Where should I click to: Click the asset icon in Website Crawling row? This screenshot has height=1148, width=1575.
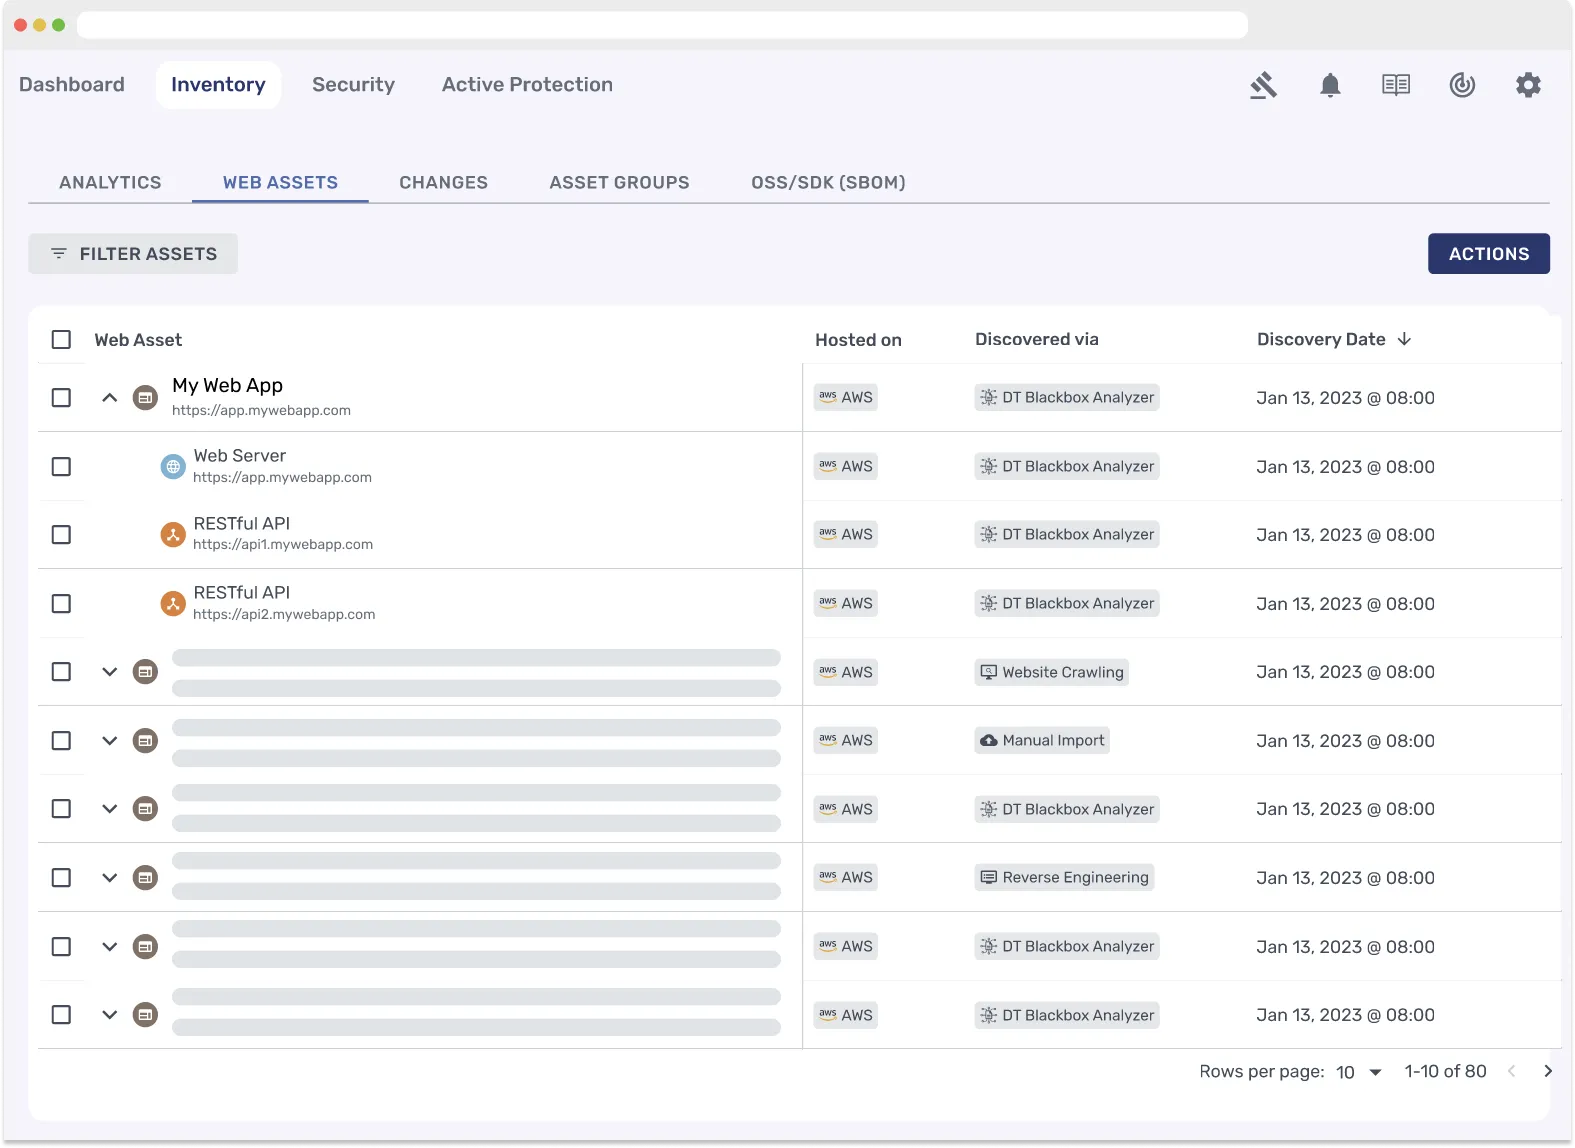click(146, 672)
